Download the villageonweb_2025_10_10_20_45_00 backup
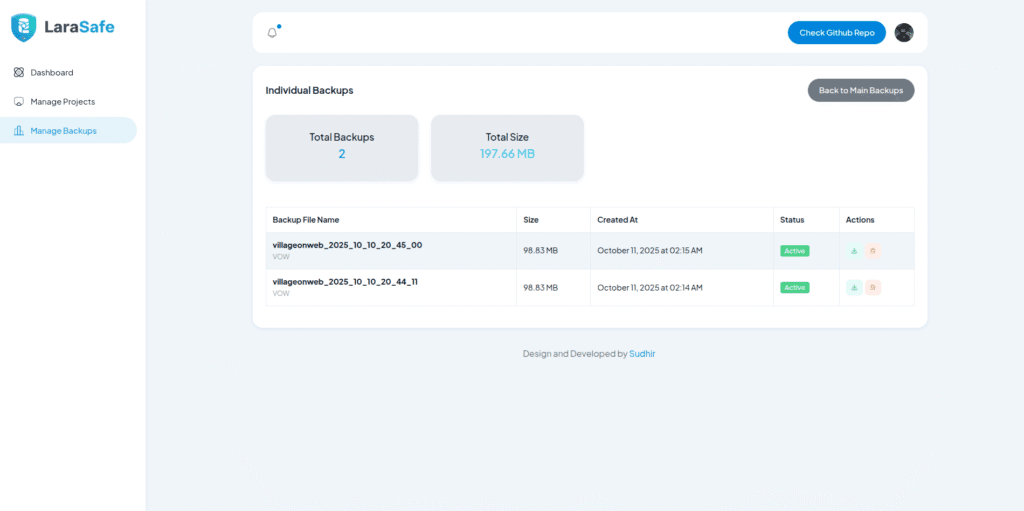Viewport: 1024px width, 511px height. [854, 251]
